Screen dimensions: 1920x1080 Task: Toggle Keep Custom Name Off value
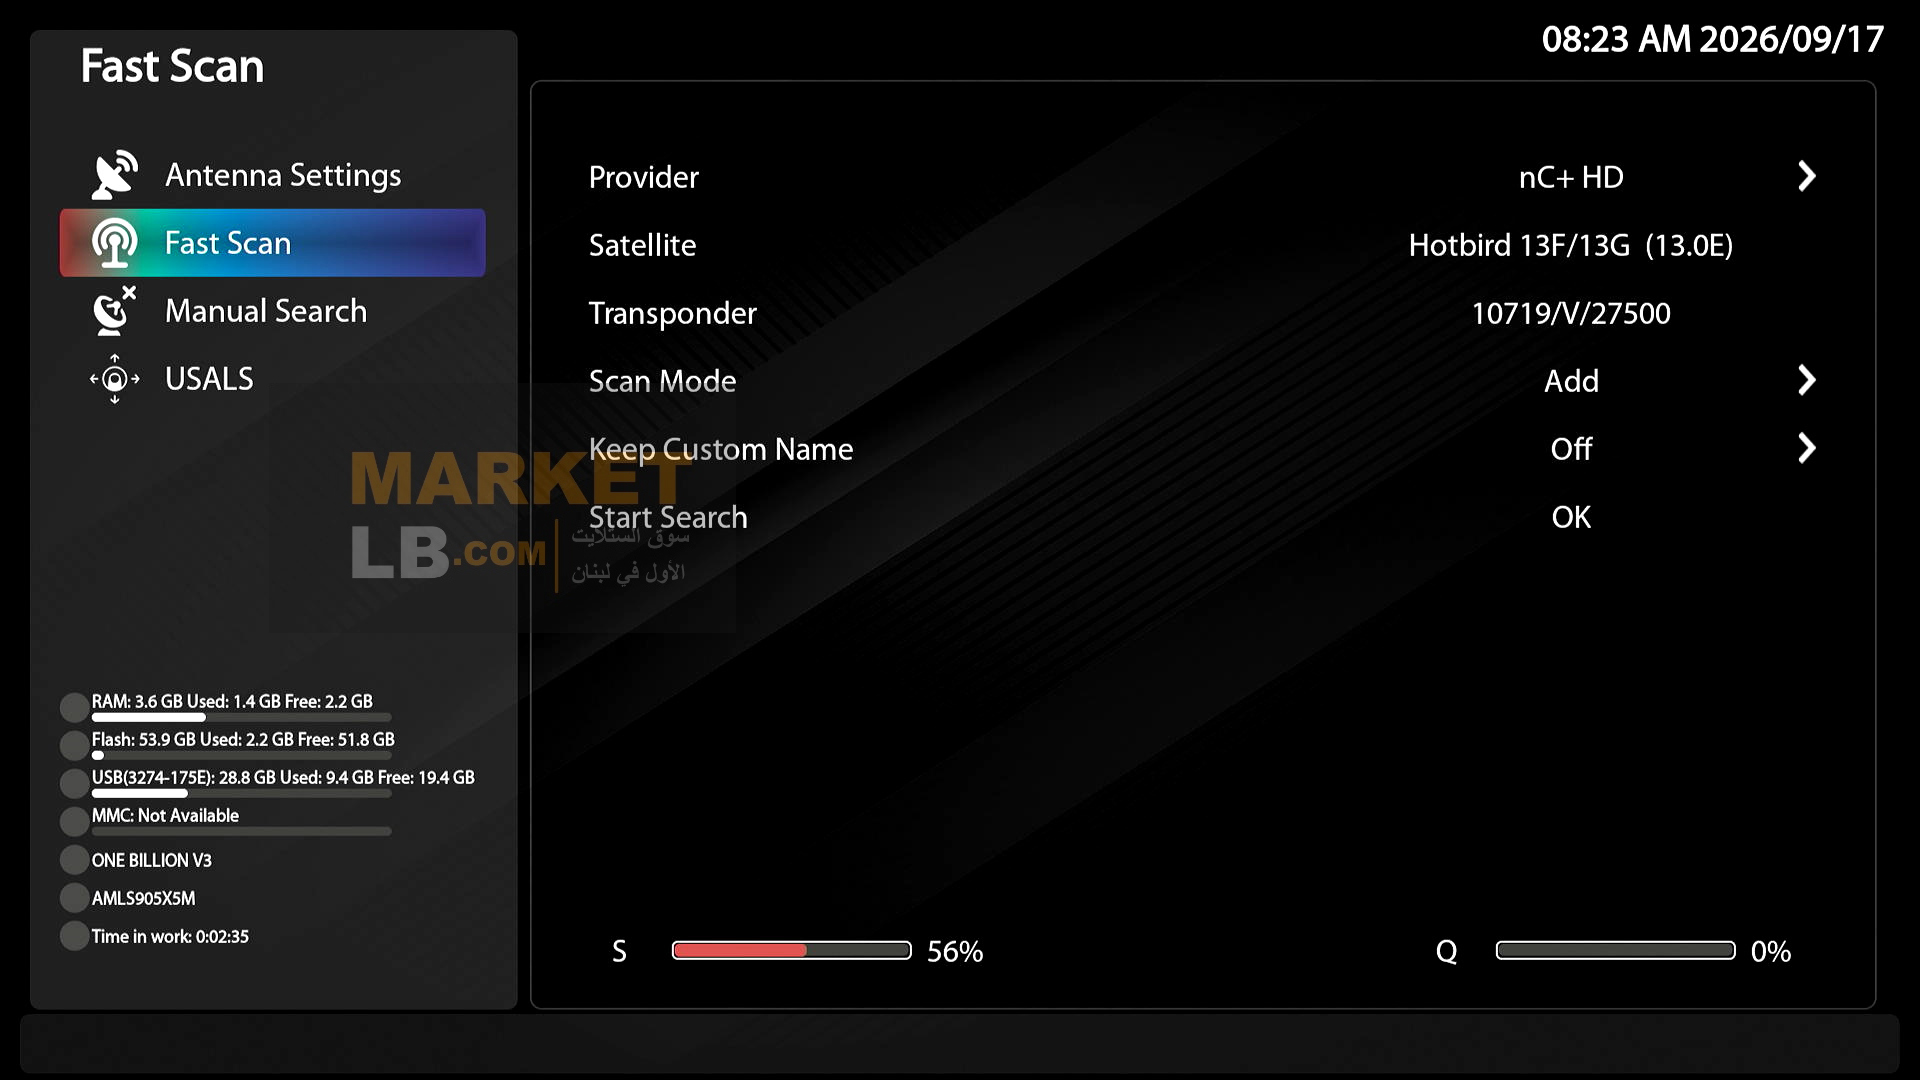pyautogui.click(x=1571, y=449)
